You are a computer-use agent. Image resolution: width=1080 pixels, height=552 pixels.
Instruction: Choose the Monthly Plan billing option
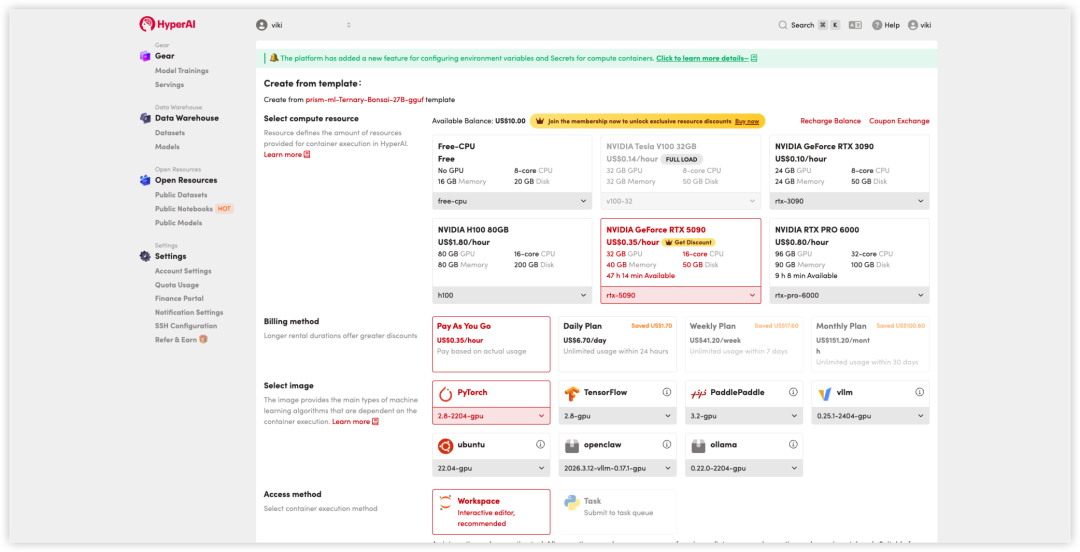(x=871, y=344)
